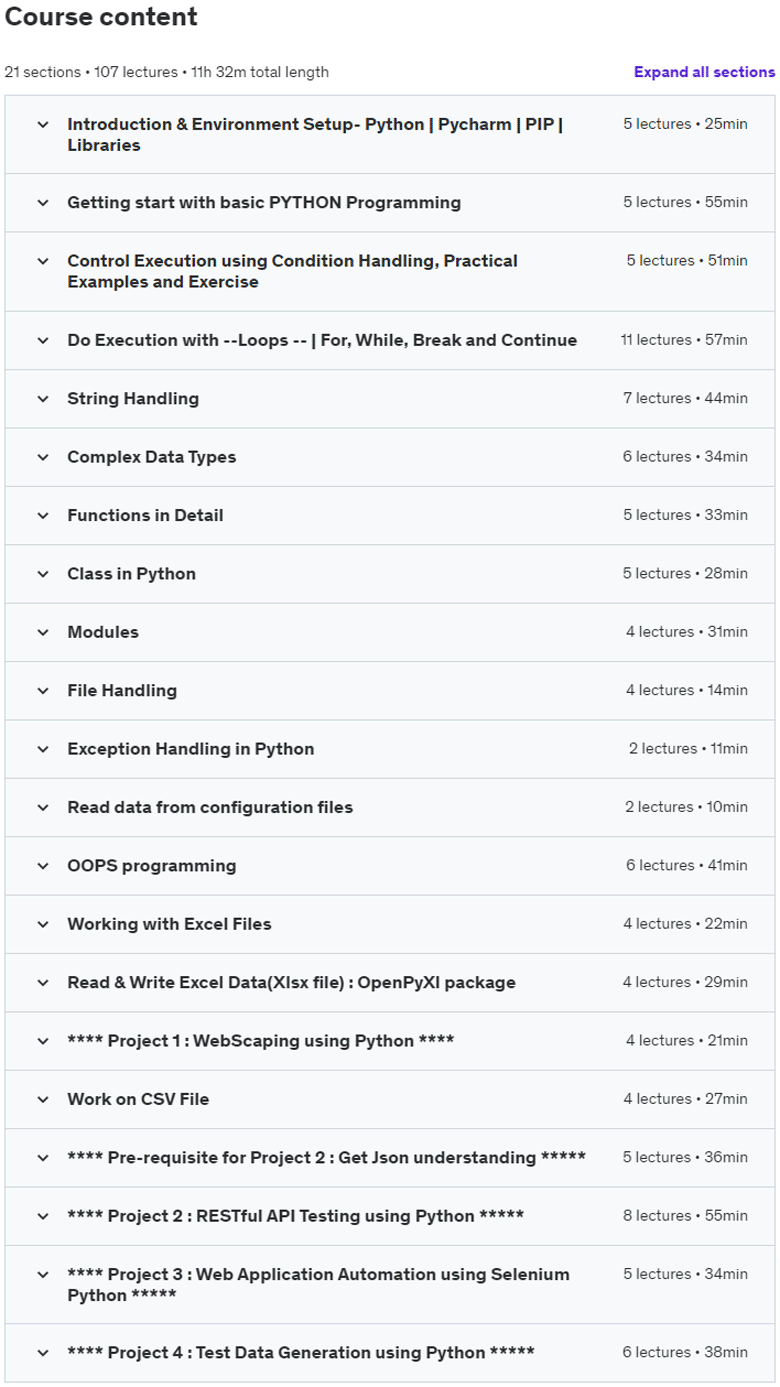Click the Modules section title
780x1387 pixels.
(x=103, y=632)
